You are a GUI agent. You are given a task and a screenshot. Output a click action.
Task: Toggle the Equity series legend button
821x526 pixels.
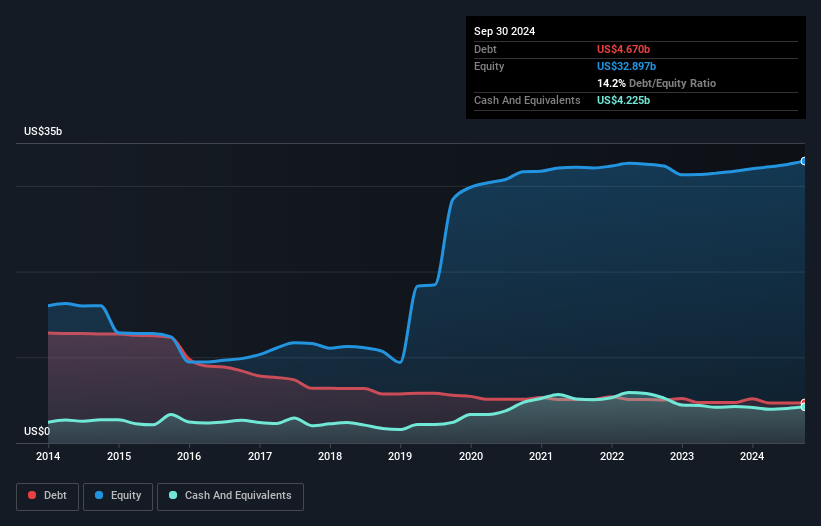pos(118,496)
